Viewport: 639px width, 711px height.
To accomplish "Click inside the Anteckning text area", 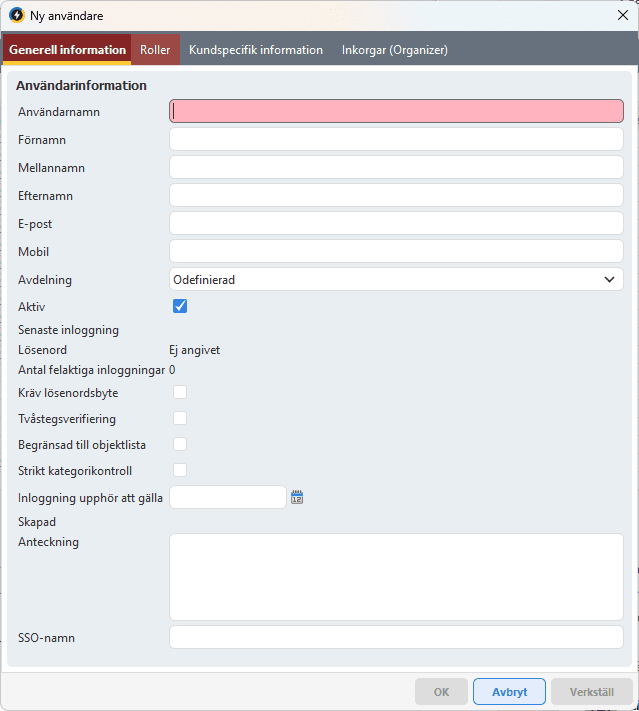I will click(396, 576).
